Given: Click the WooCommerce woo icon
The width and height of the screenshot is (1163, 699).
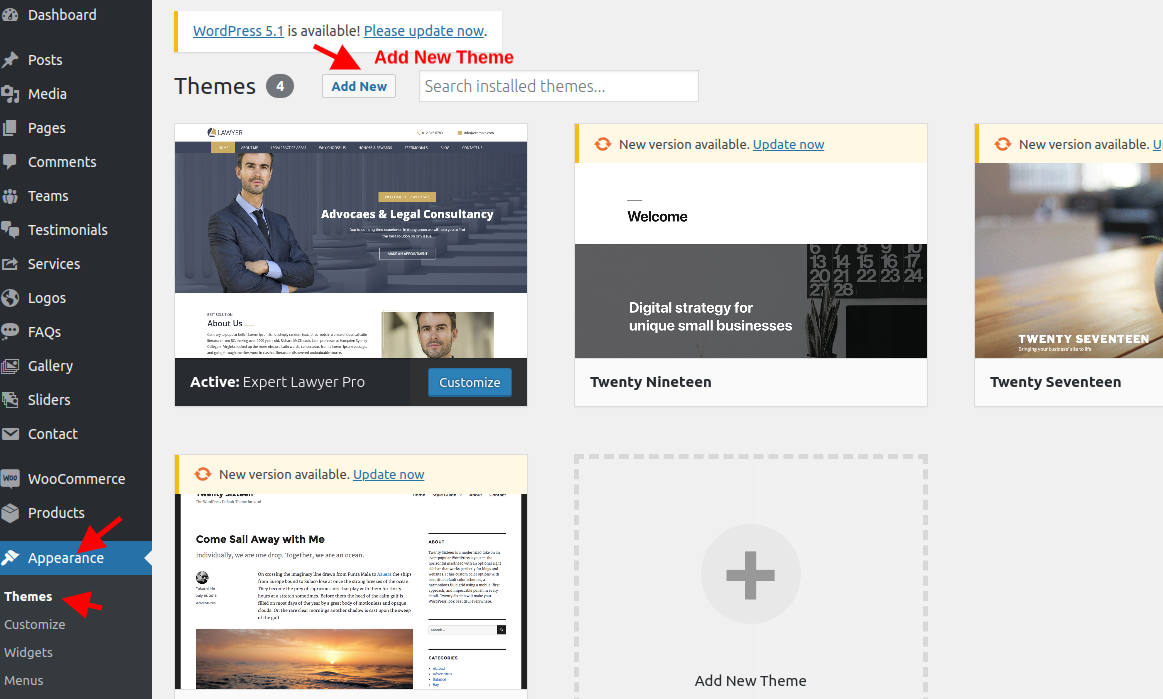Looking at the screenshot, I should pos(10,479).
